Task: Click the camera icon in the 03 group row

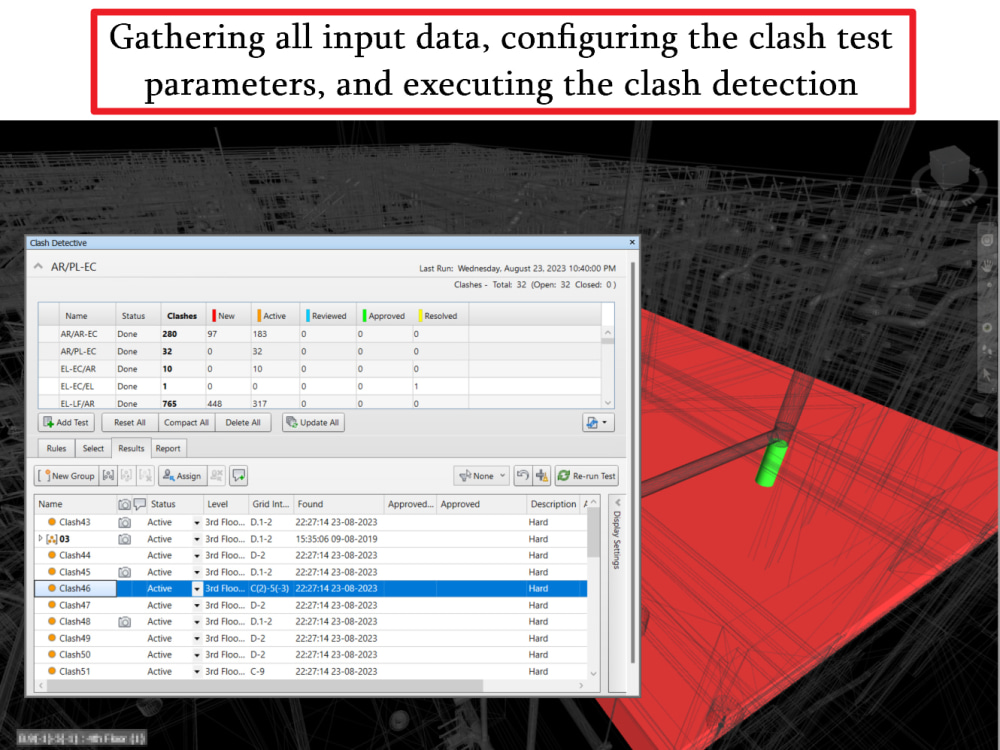Action: tap(124, 539)
